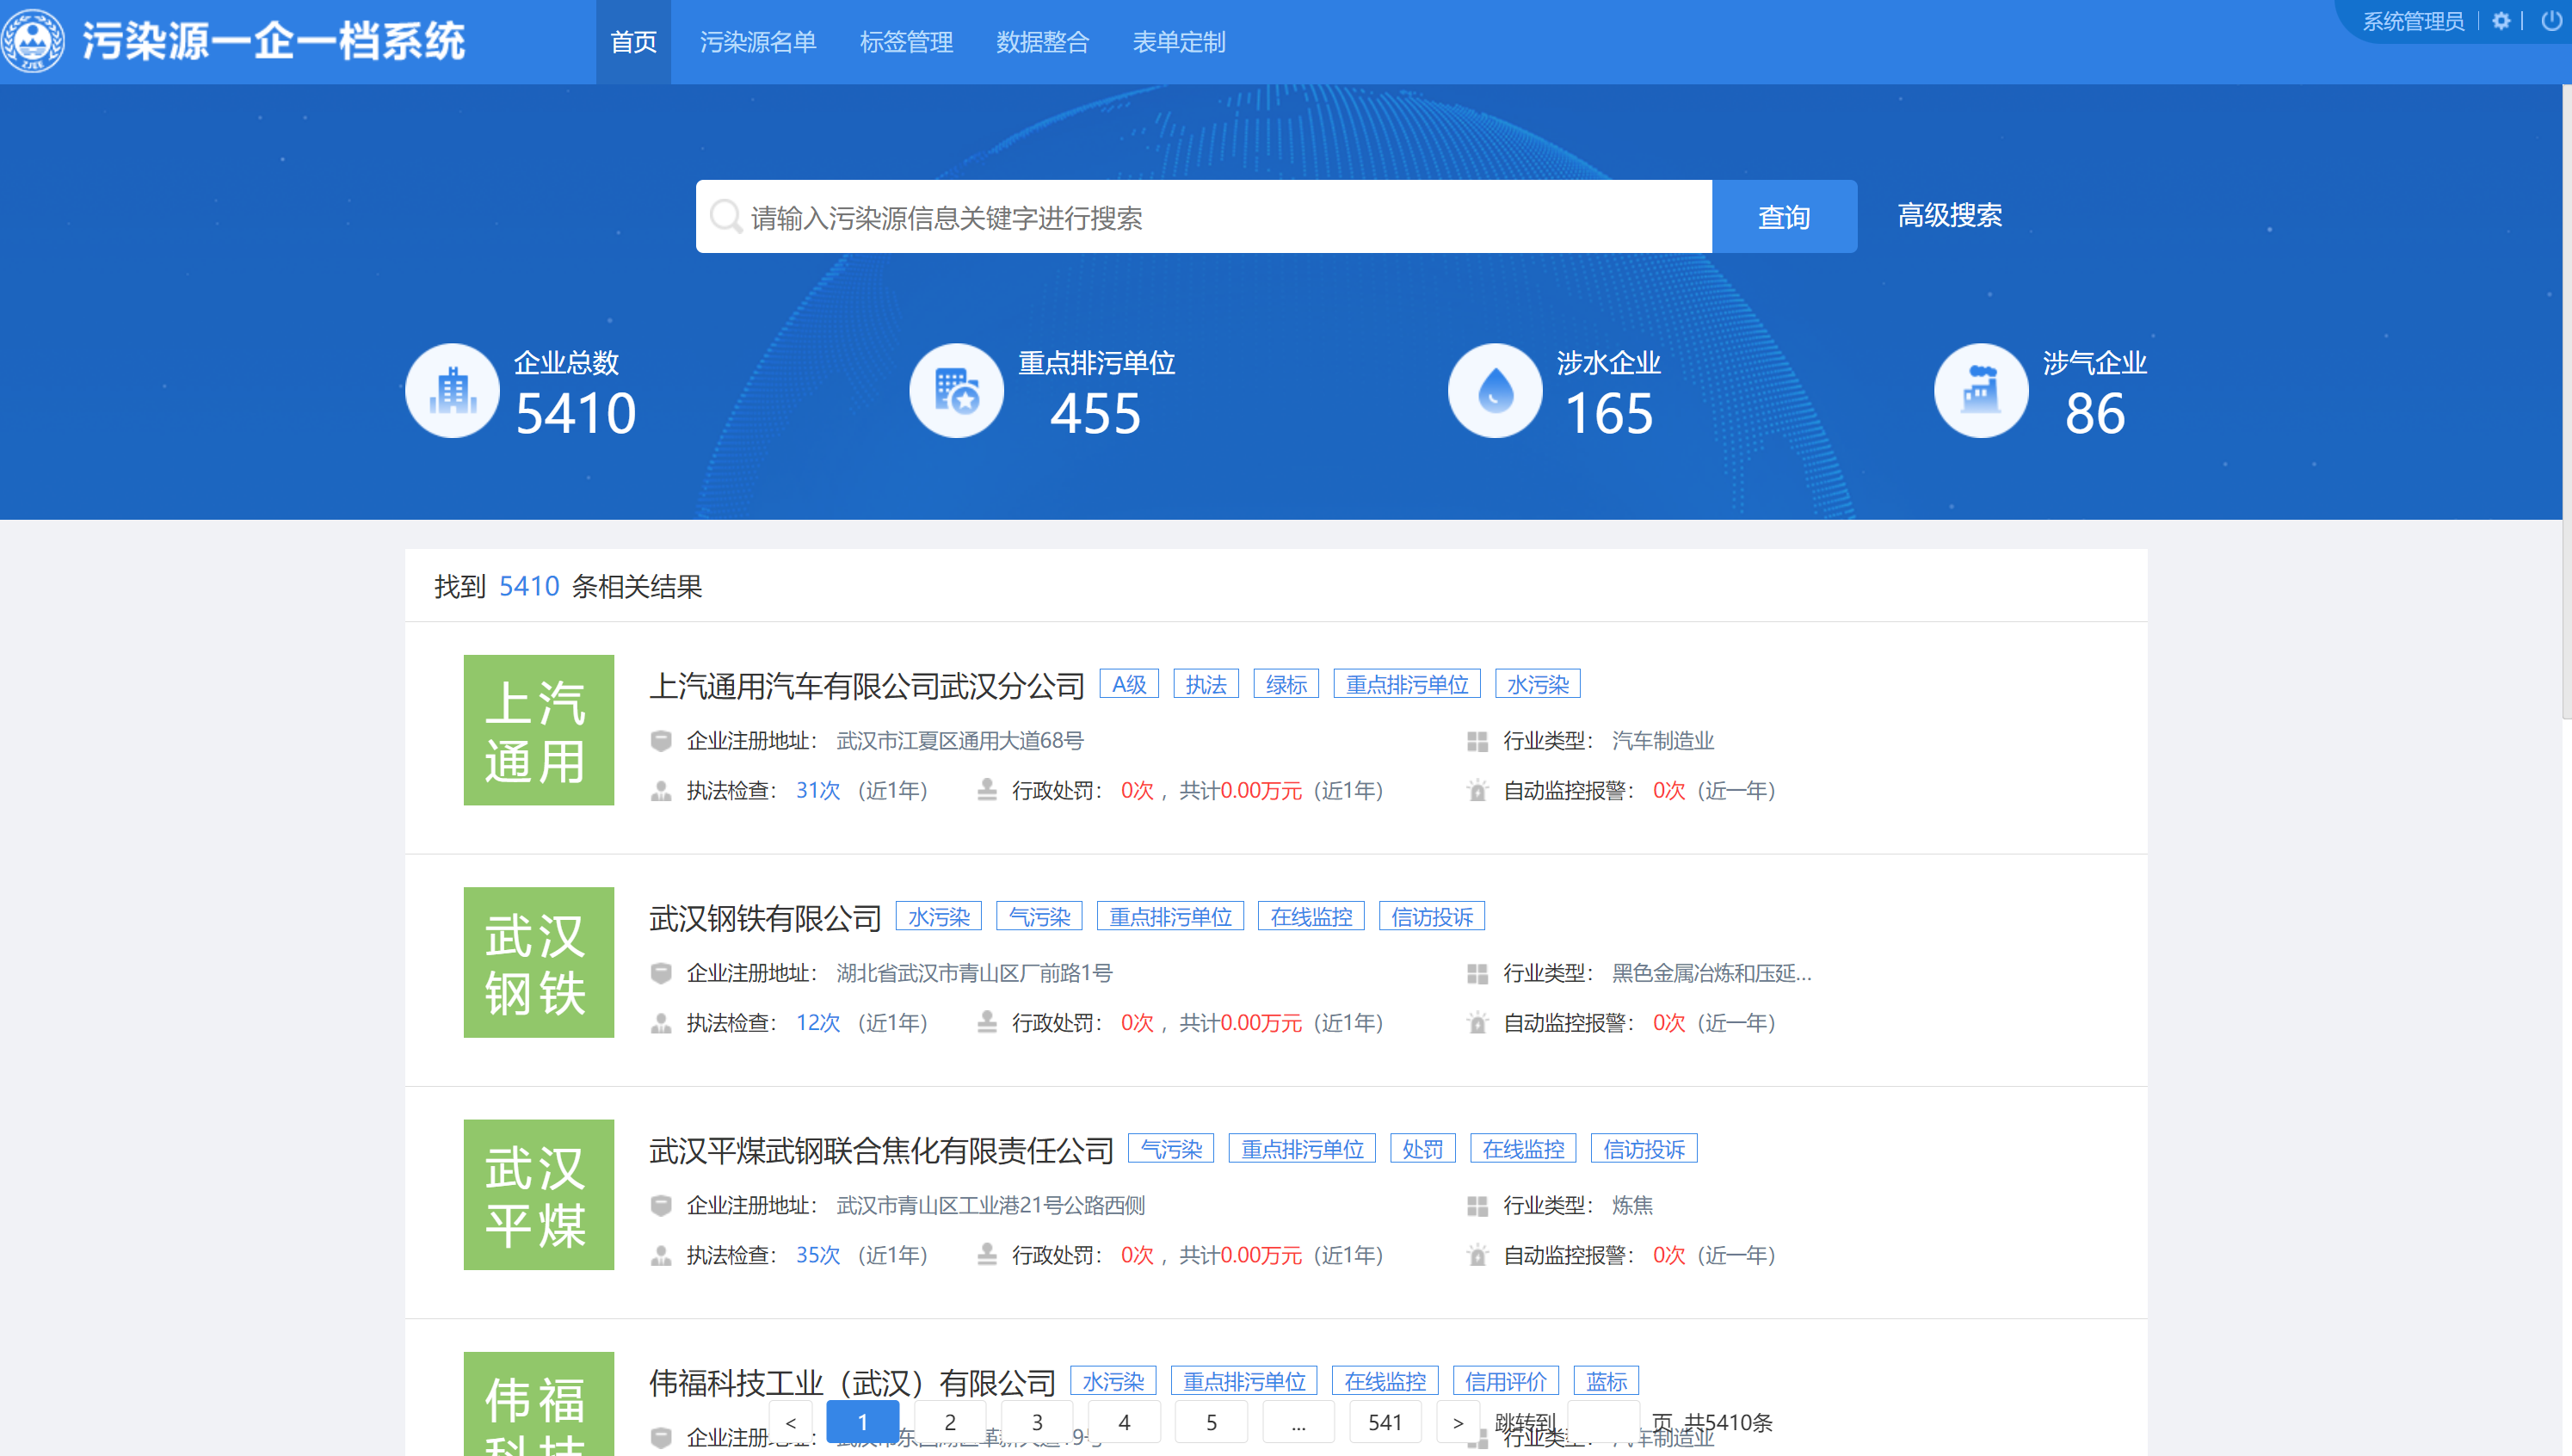Image resolution: width=2572 pixels, height=1456 pixels.
Task: Click the 涉气企业 factory icon
Action: (1980, 390)
